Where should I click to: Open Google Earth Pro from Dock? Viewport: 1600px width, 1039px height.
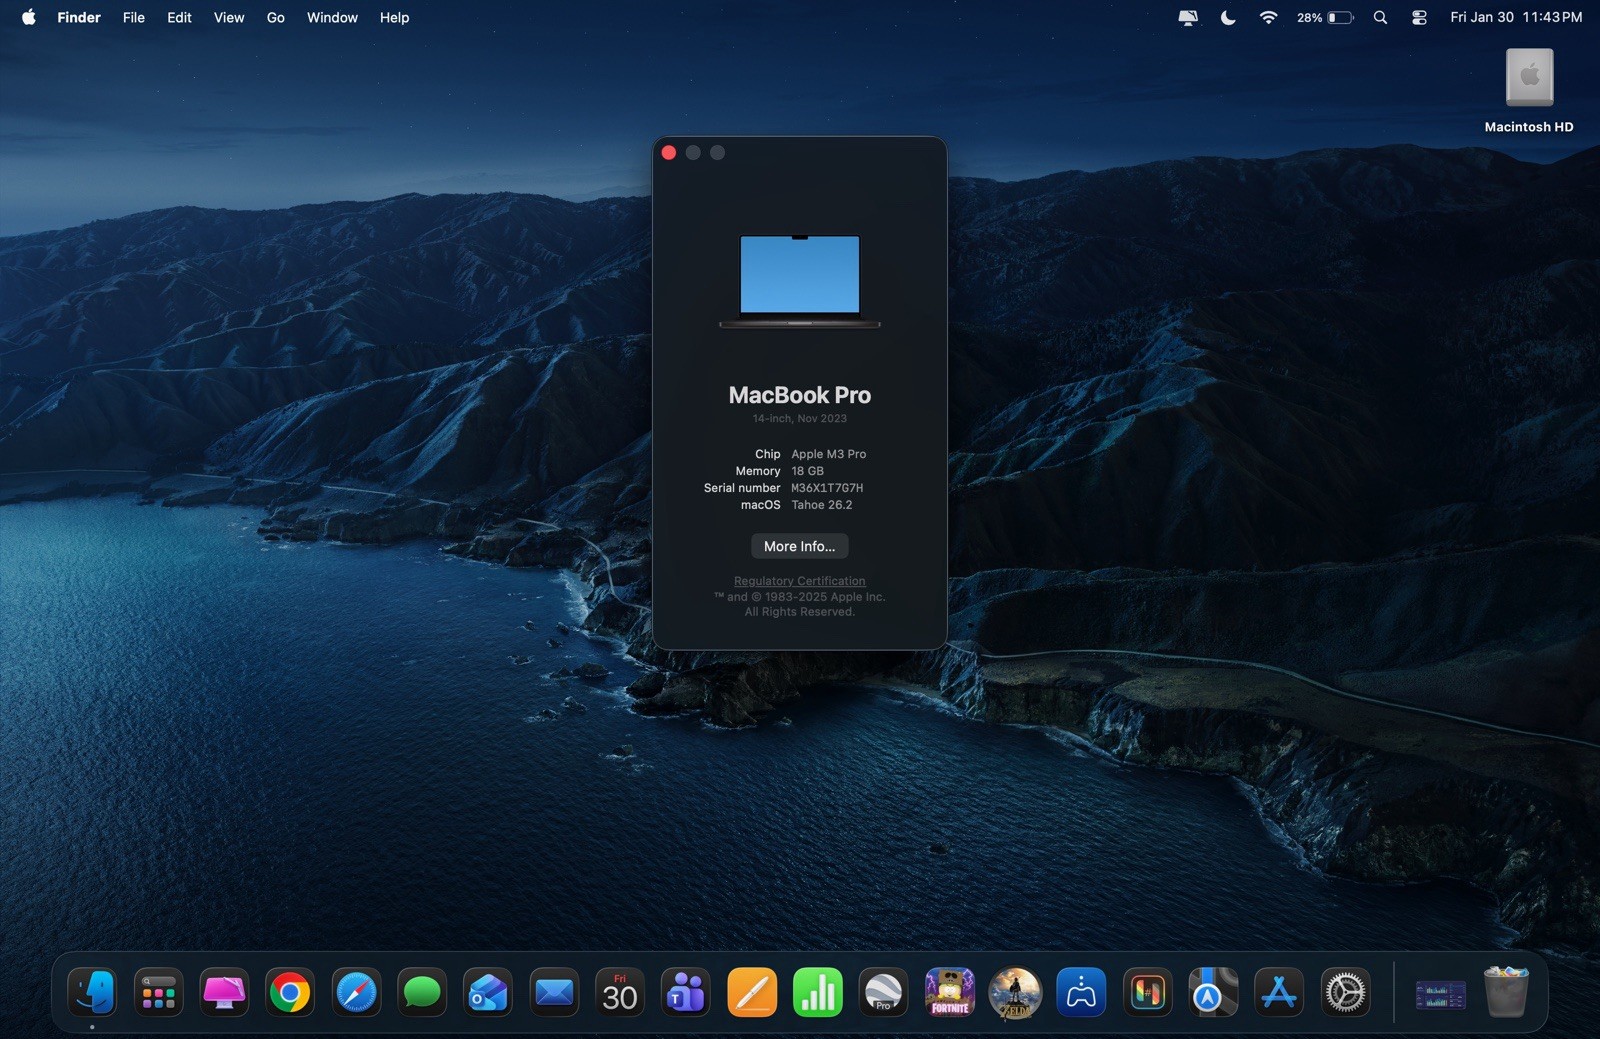[883, 993]
